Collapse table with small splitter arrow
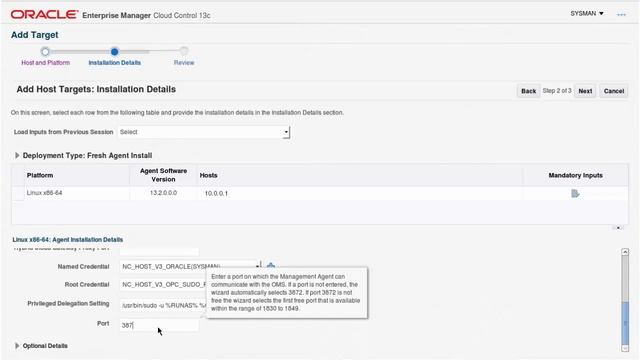The image size is (640, 360). coord(618,228)
